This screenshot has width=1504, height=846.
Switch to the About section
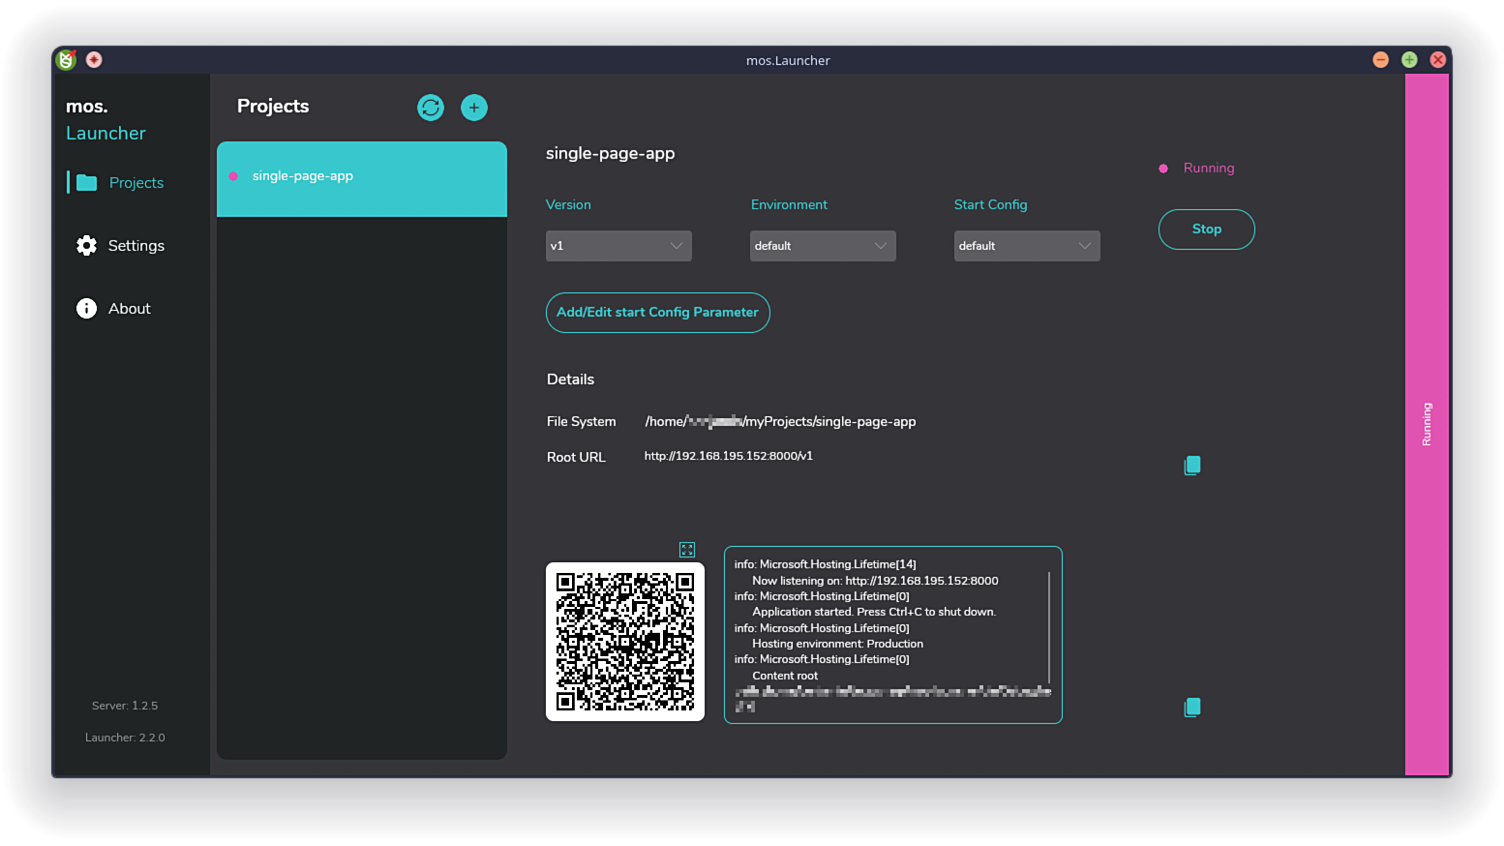[x=128, y=308]
